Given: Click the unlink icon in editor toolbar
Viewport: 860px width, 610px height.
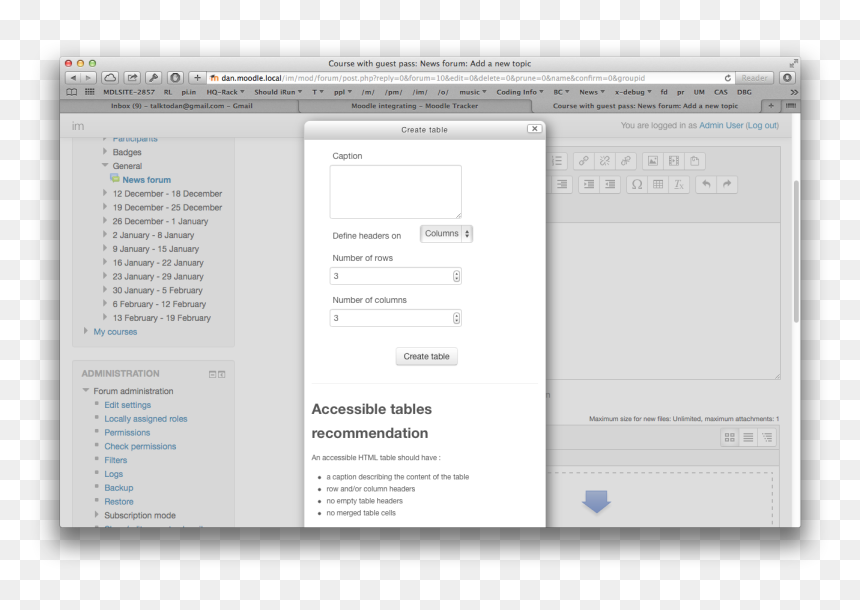Looking at the screenshot, I should (604, 161).
